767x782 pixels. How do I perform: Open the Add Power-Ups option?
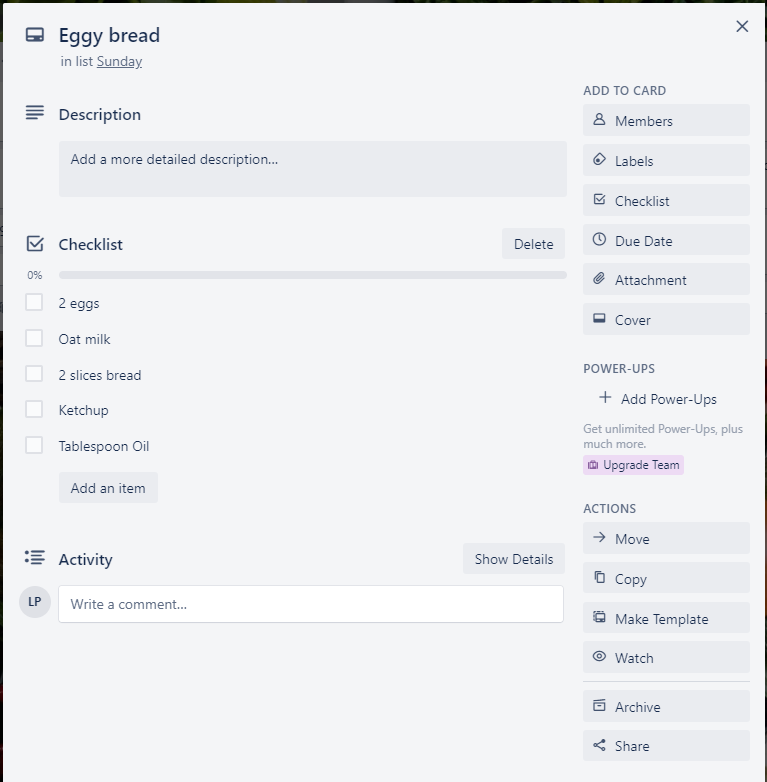click(658, 398)
